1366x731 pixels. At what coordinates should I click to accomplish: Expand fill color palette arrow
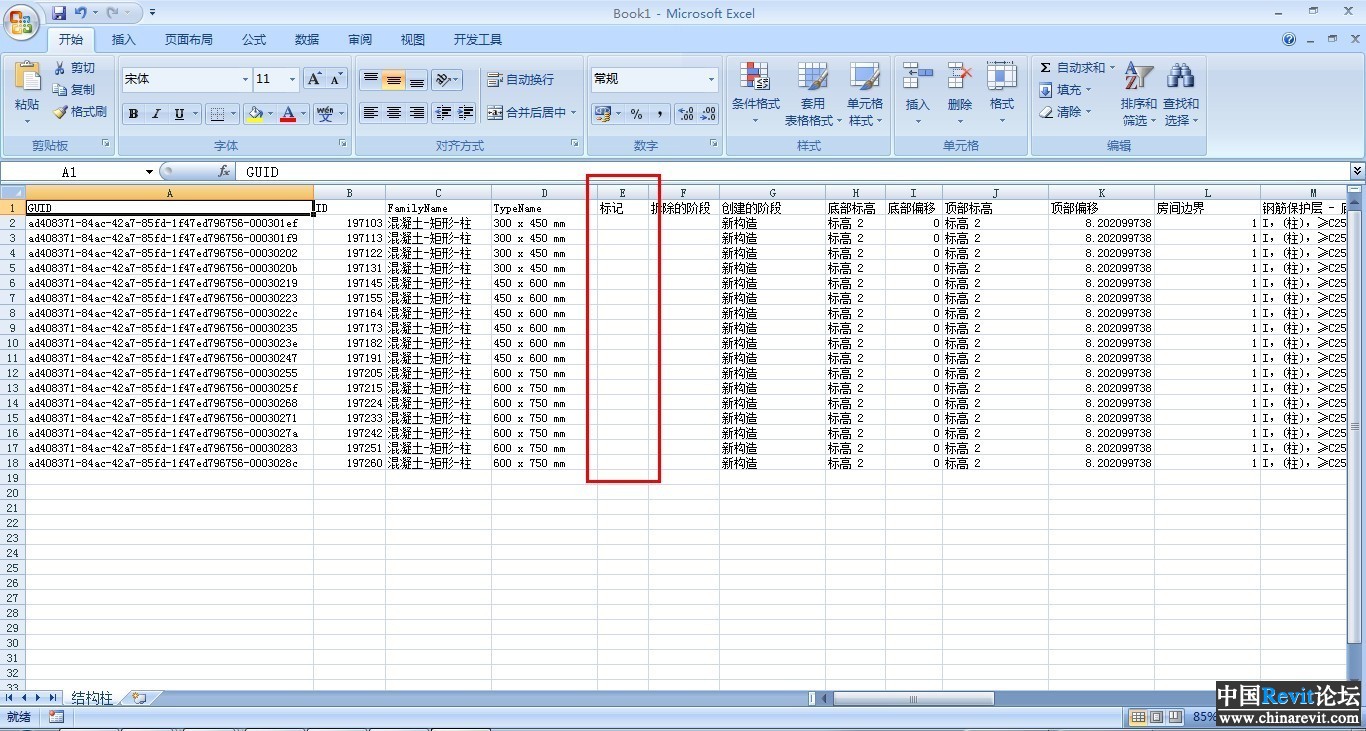(271, 114)
